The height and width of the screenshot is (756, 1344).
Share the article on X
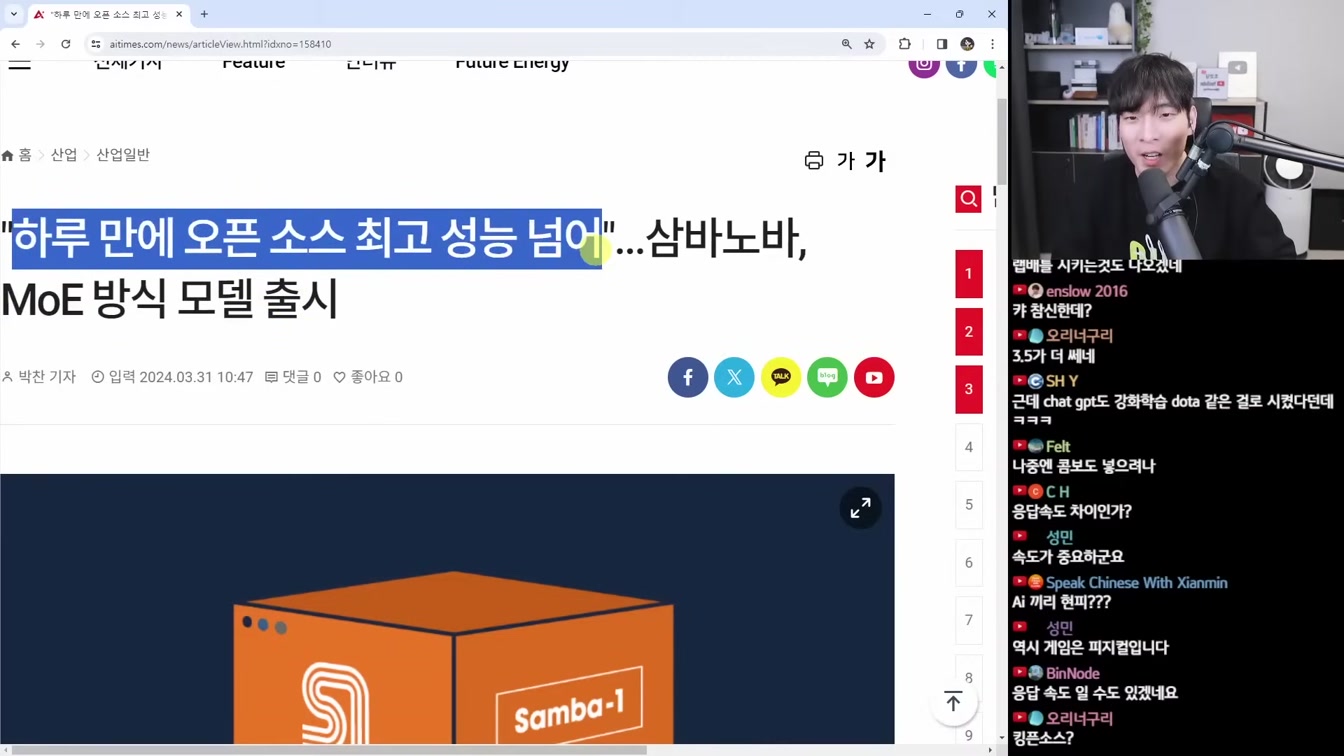click(734, 377)
